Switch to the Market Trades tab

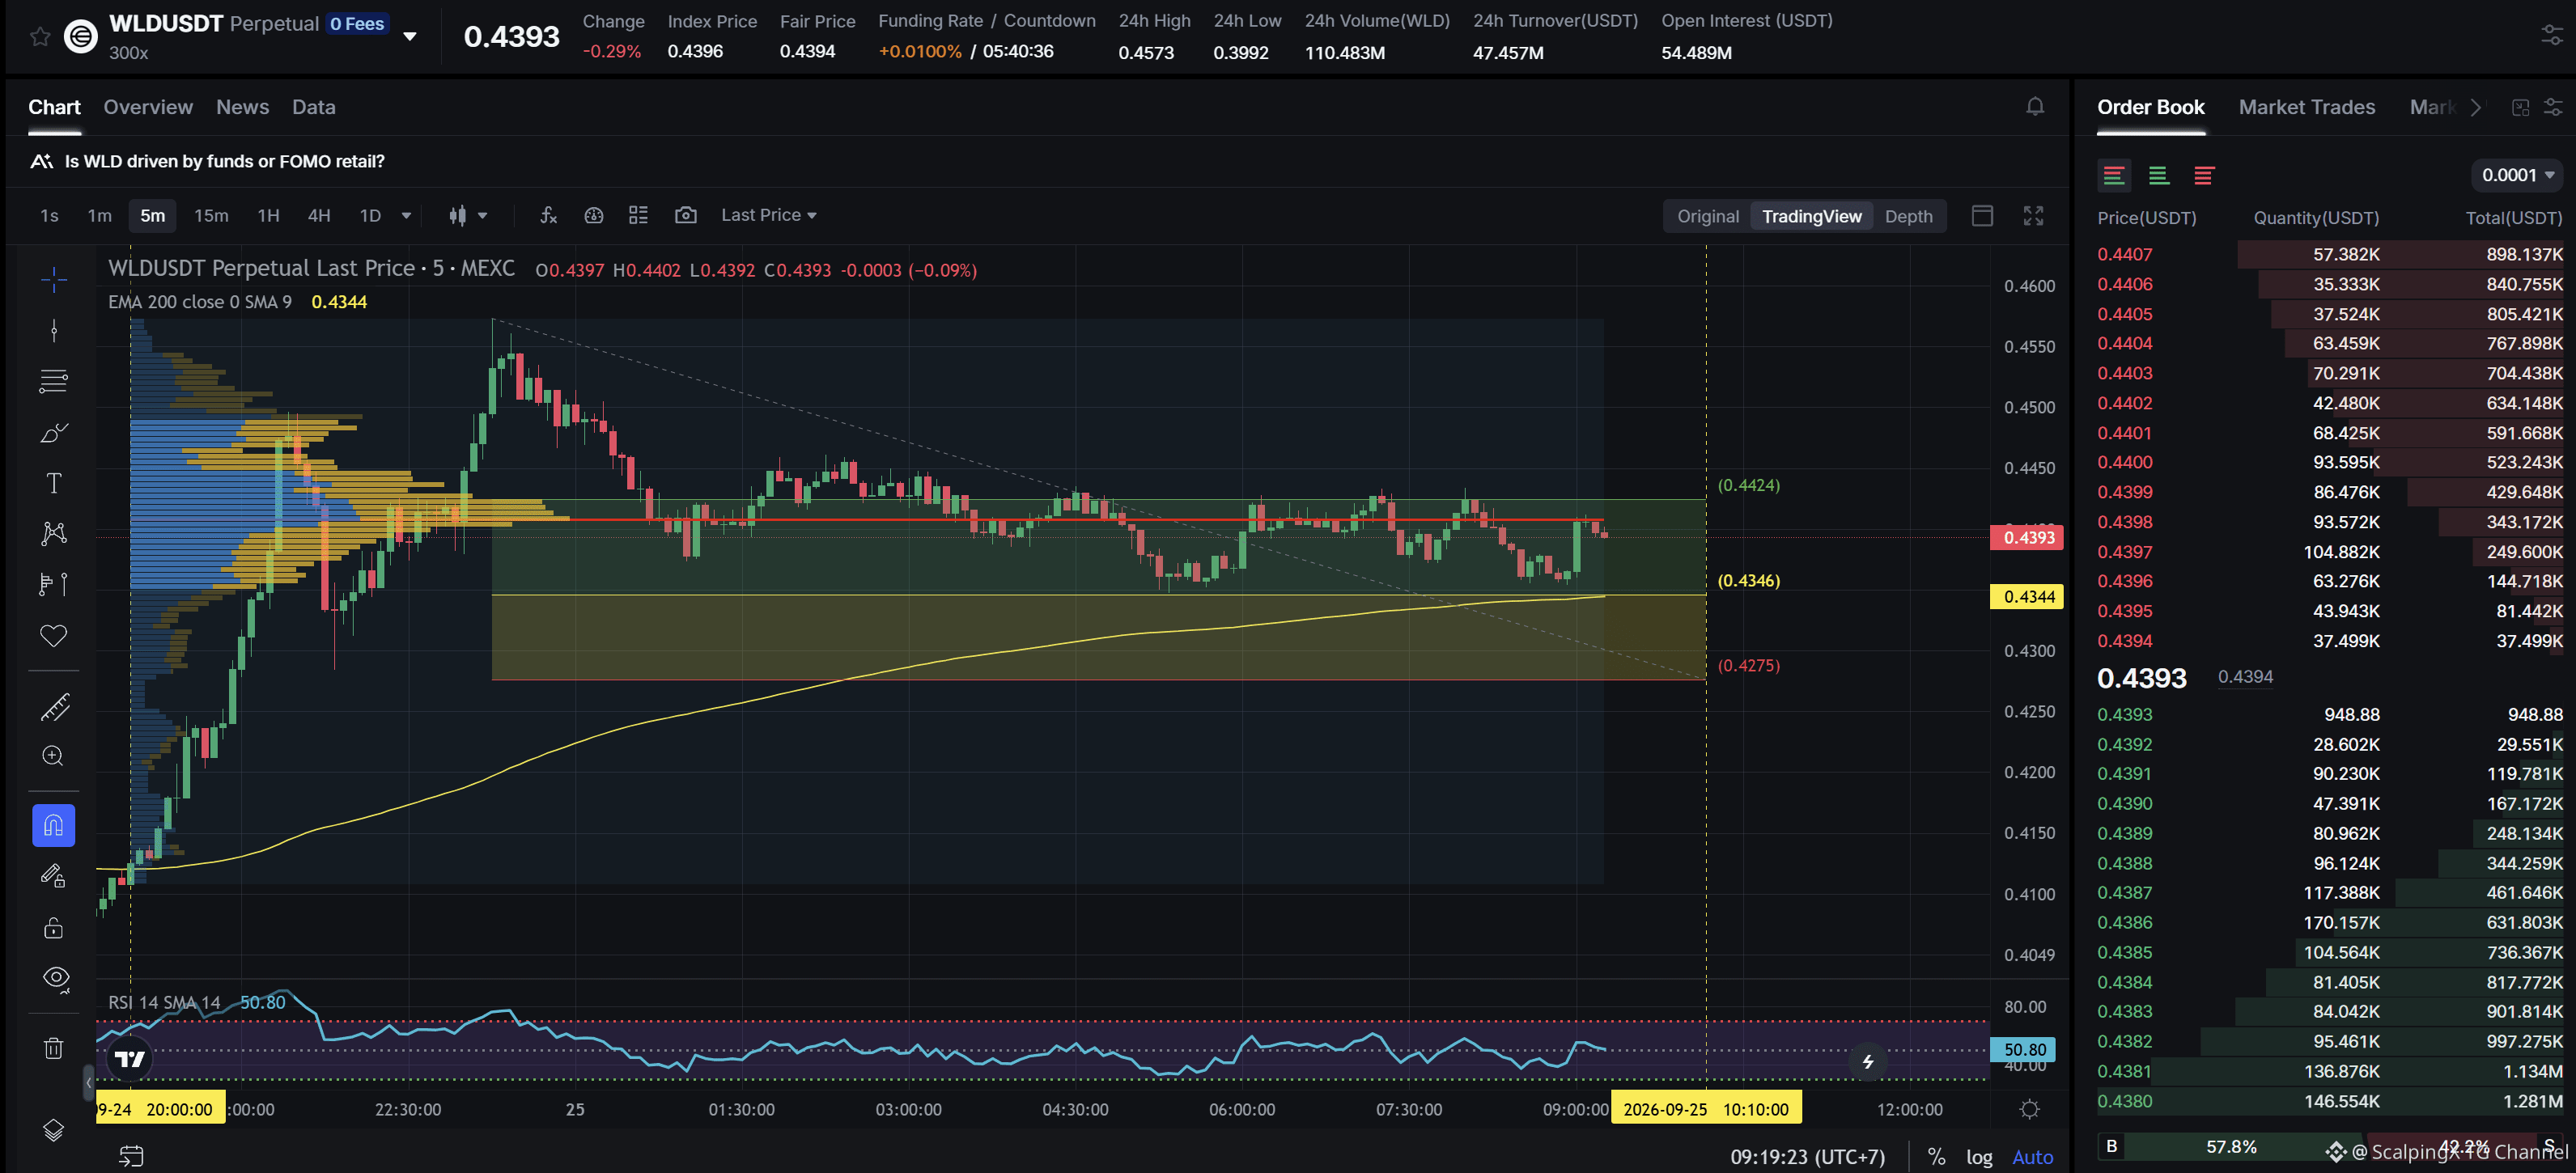[x=2306, y=107]
